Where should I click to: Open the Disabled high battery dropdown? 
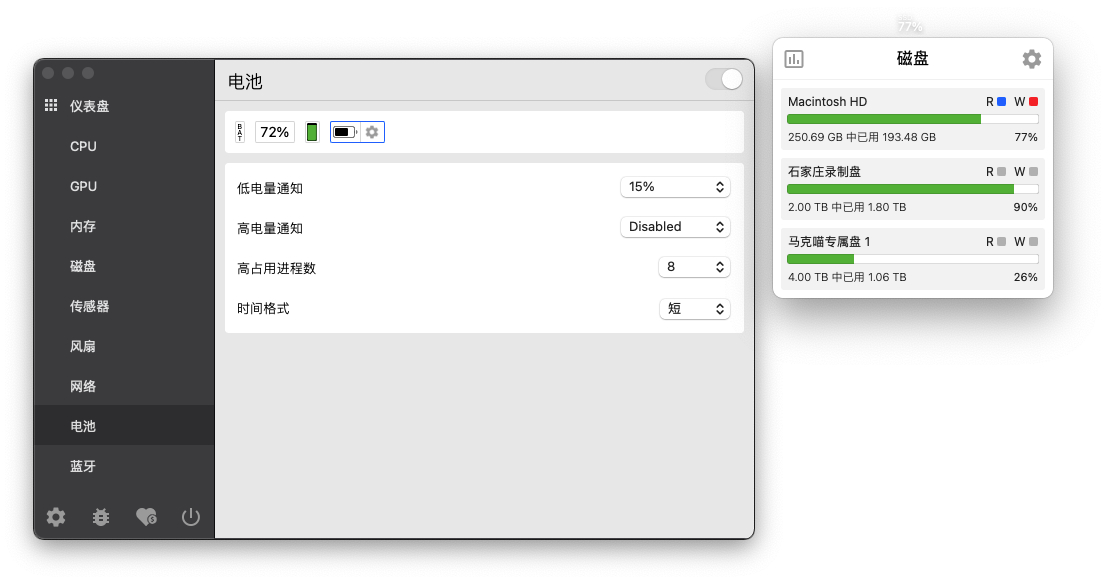coord(675,227)
